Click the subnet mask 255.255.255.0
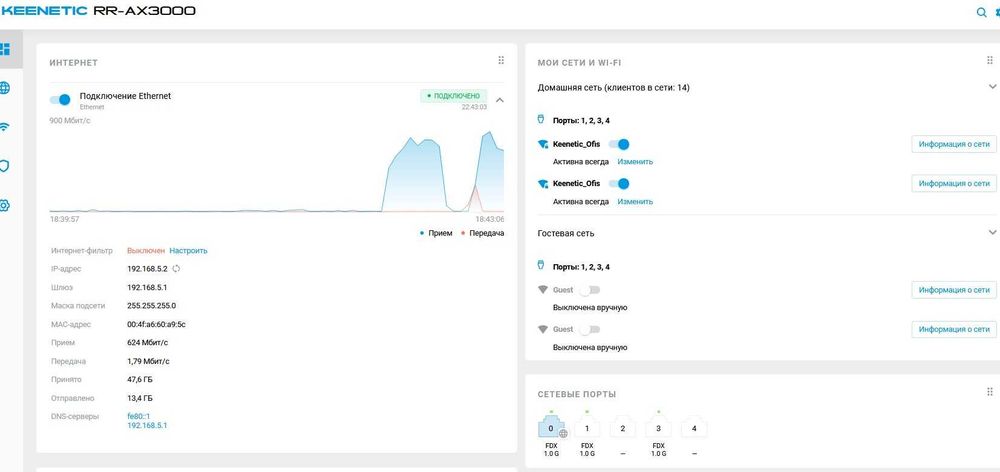 click(x=152, y=306)
